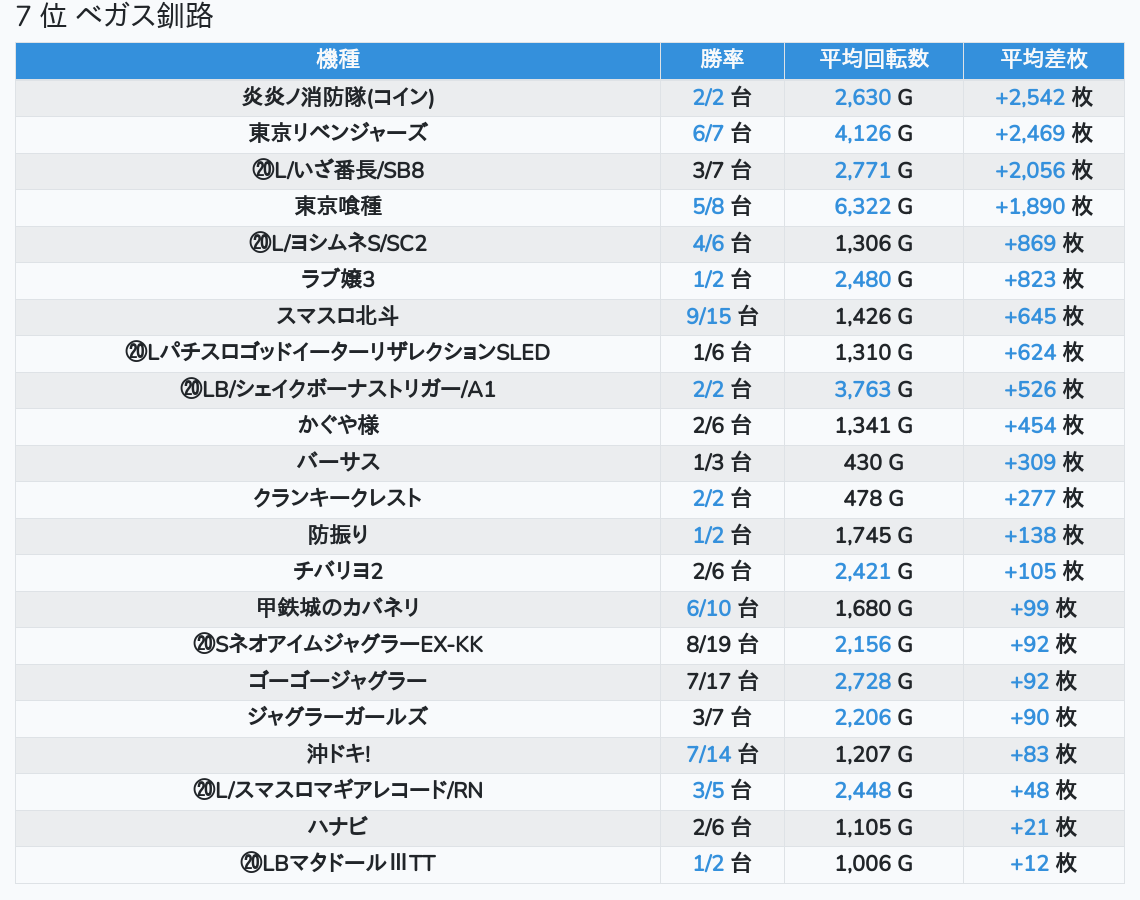Click the 機種 column header
Screen dimensions: 1140x900
point(338,60)
